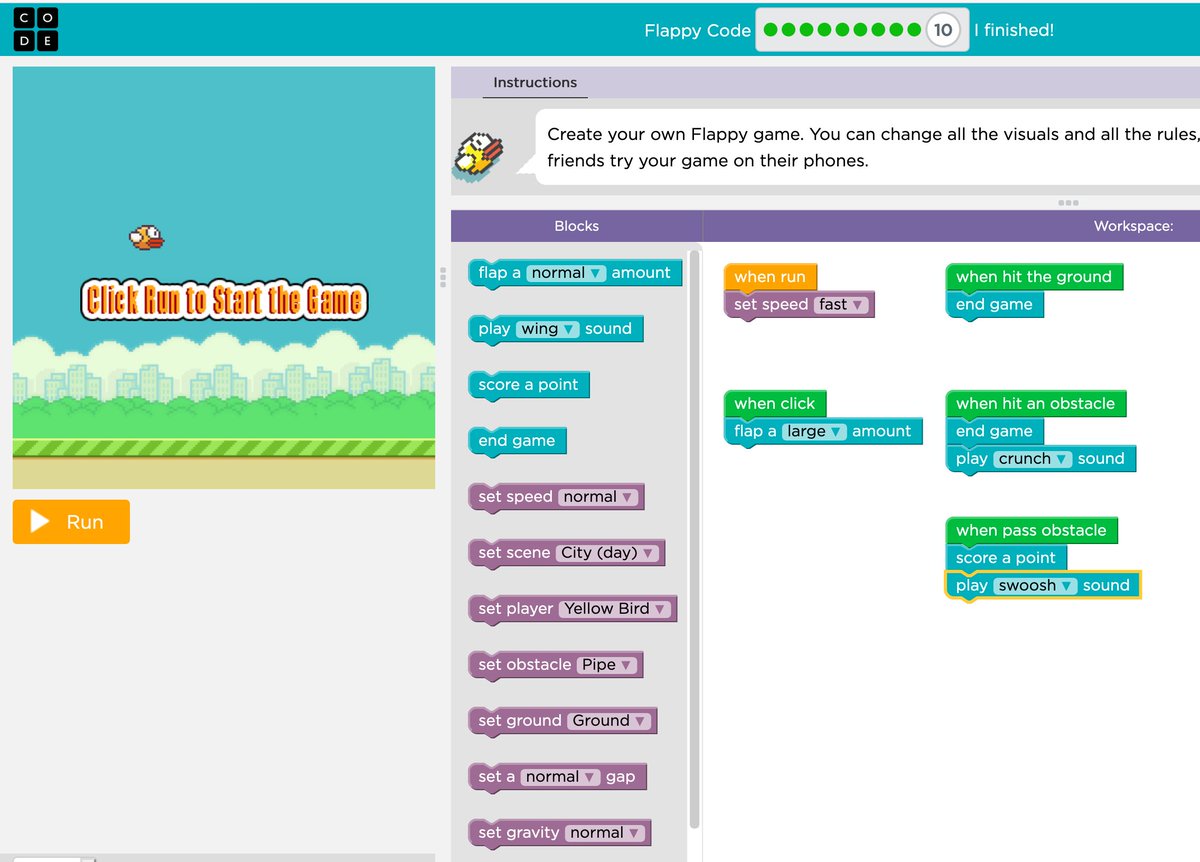Viewport: 1200px width, 862px height.
Task: Select the "when click" event block
Action: 775,404
